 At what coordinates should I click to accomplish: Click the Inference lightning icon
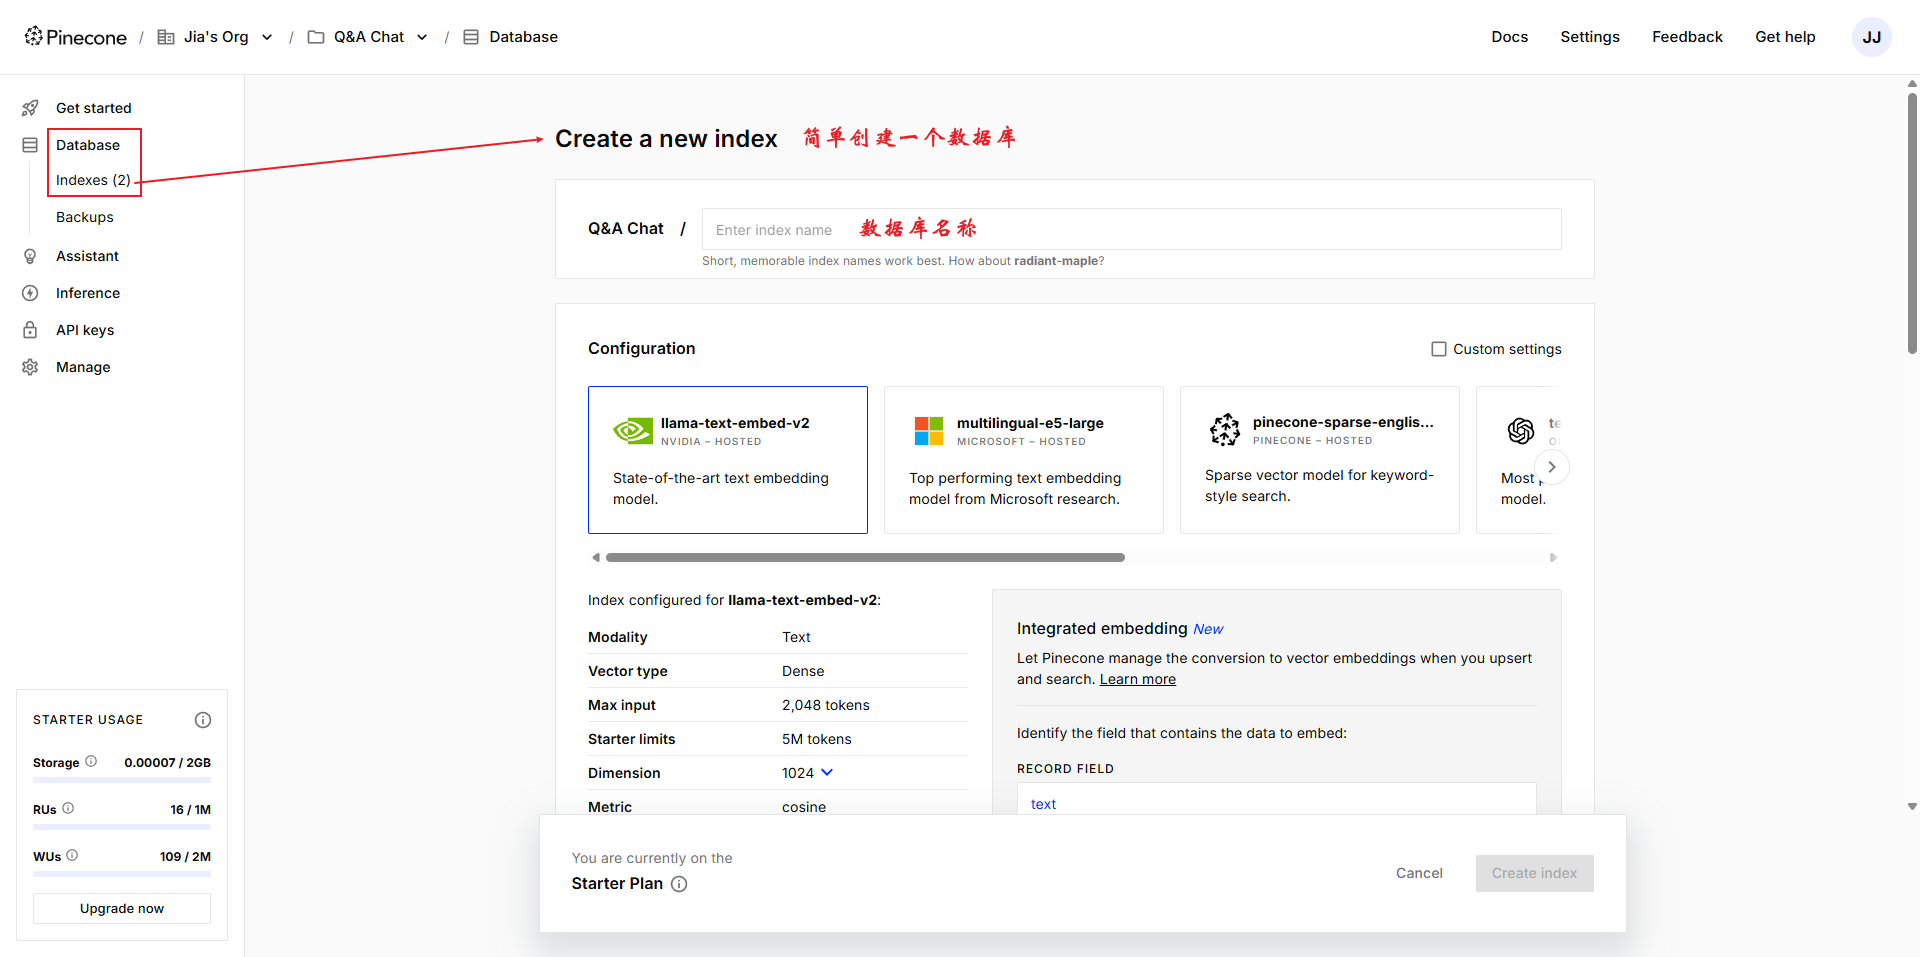[30, 293]
